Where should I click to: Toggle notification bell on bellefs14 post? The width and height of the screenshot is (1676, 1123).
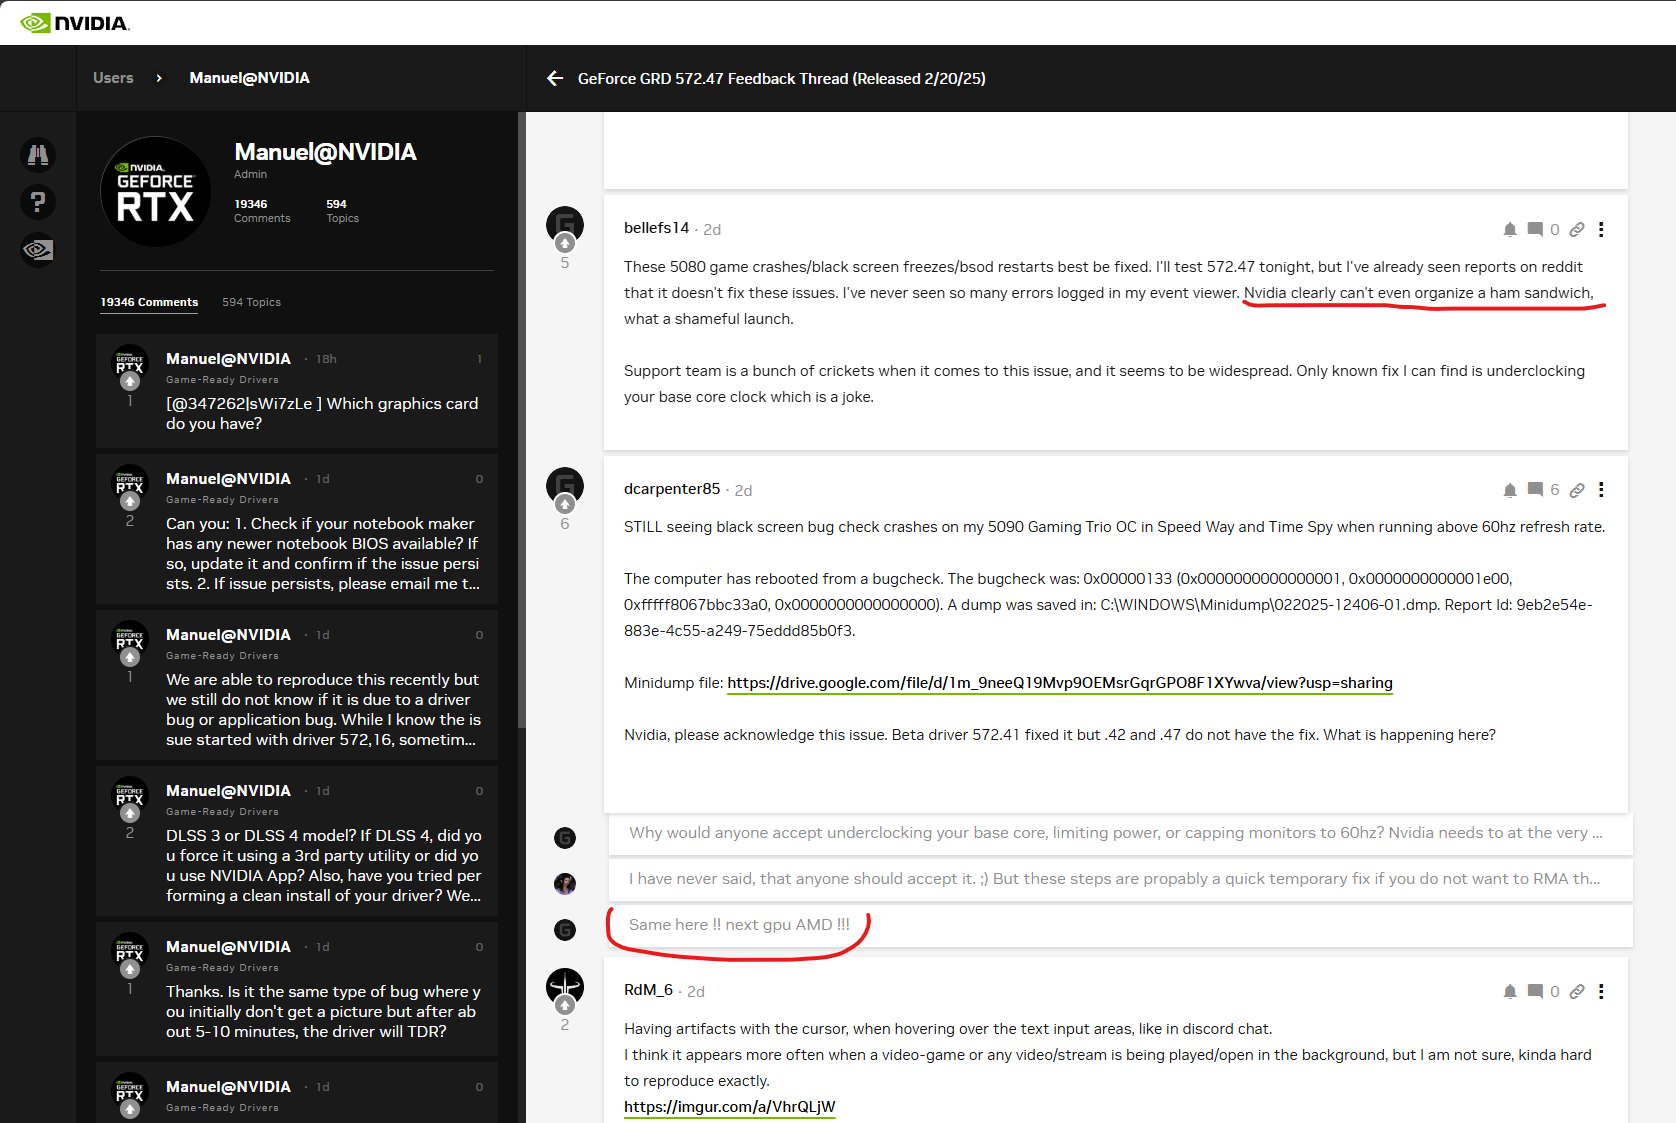pyautogui.click(x=1510, y=229)
